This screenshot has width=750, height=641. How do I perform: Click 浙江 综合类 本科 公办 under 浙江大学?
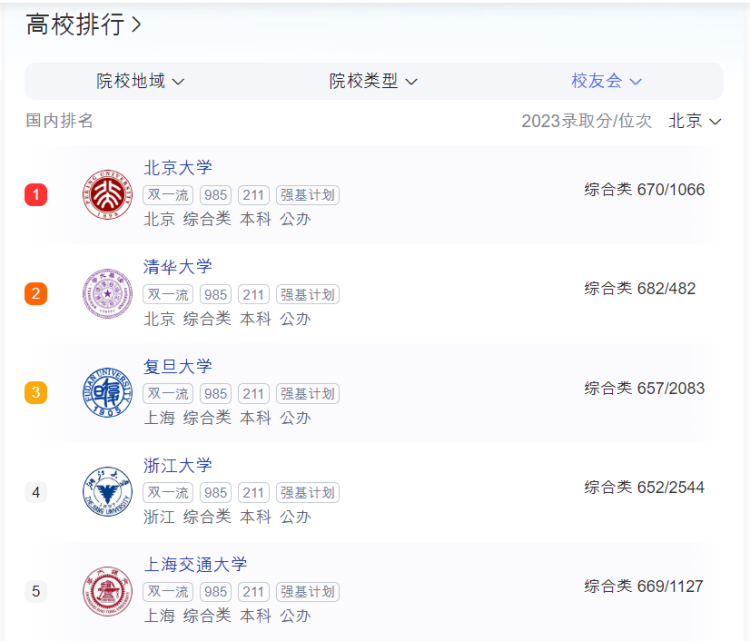(x=227, y=517)
